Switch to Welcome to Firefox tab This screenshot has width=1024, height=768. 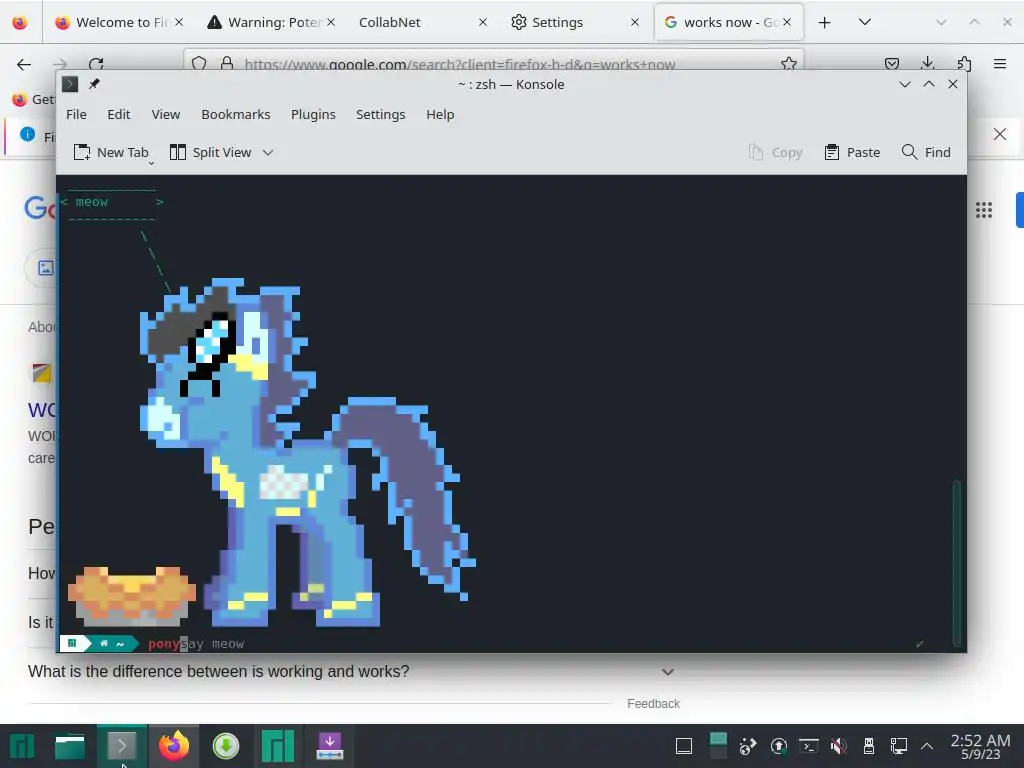coord(120,22)
